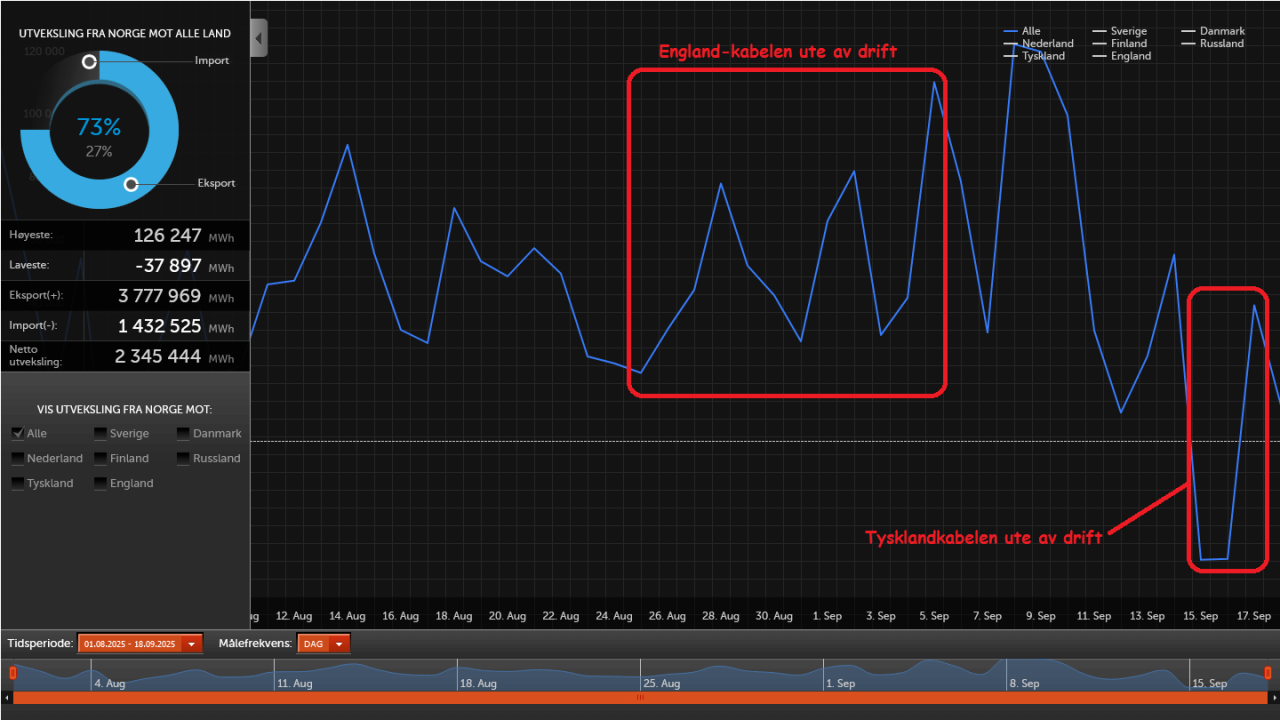Click the Danmark legend line icon
The width and height of the screenshot is (1280, 720).
[1187, 31]
